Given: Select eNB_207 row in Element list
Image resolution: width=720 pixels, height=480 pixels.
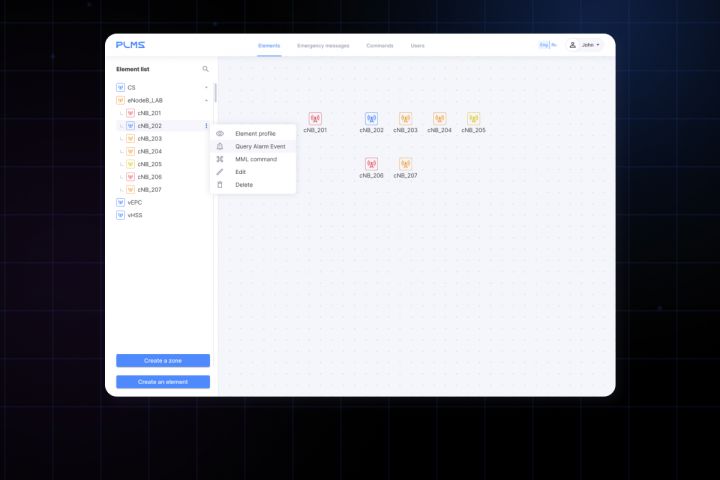Looking at the screenshot, I should tap(163, 190).
